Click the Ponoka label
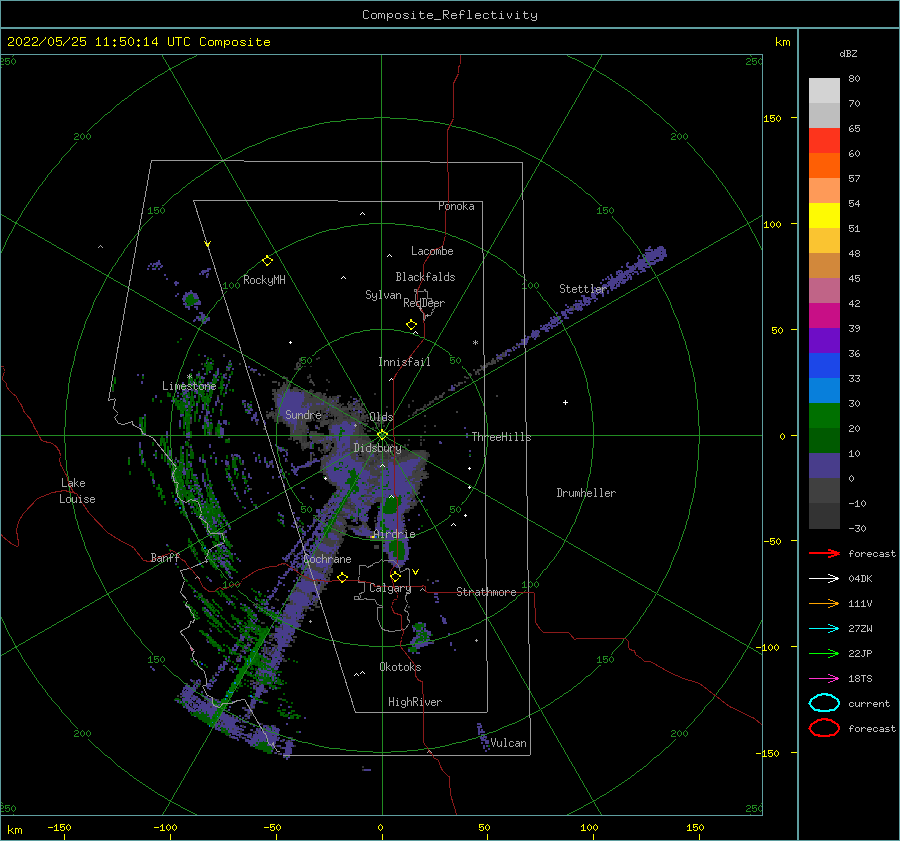This screenshot has height=841, width=900. click(x=456, y=206)
